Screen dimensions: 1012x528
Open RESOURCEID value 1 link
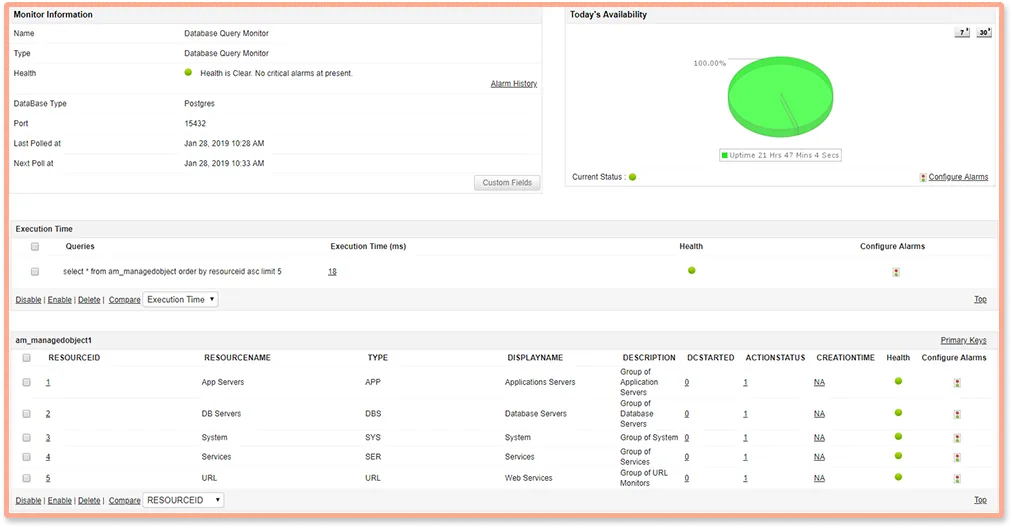tap(48, 383)
